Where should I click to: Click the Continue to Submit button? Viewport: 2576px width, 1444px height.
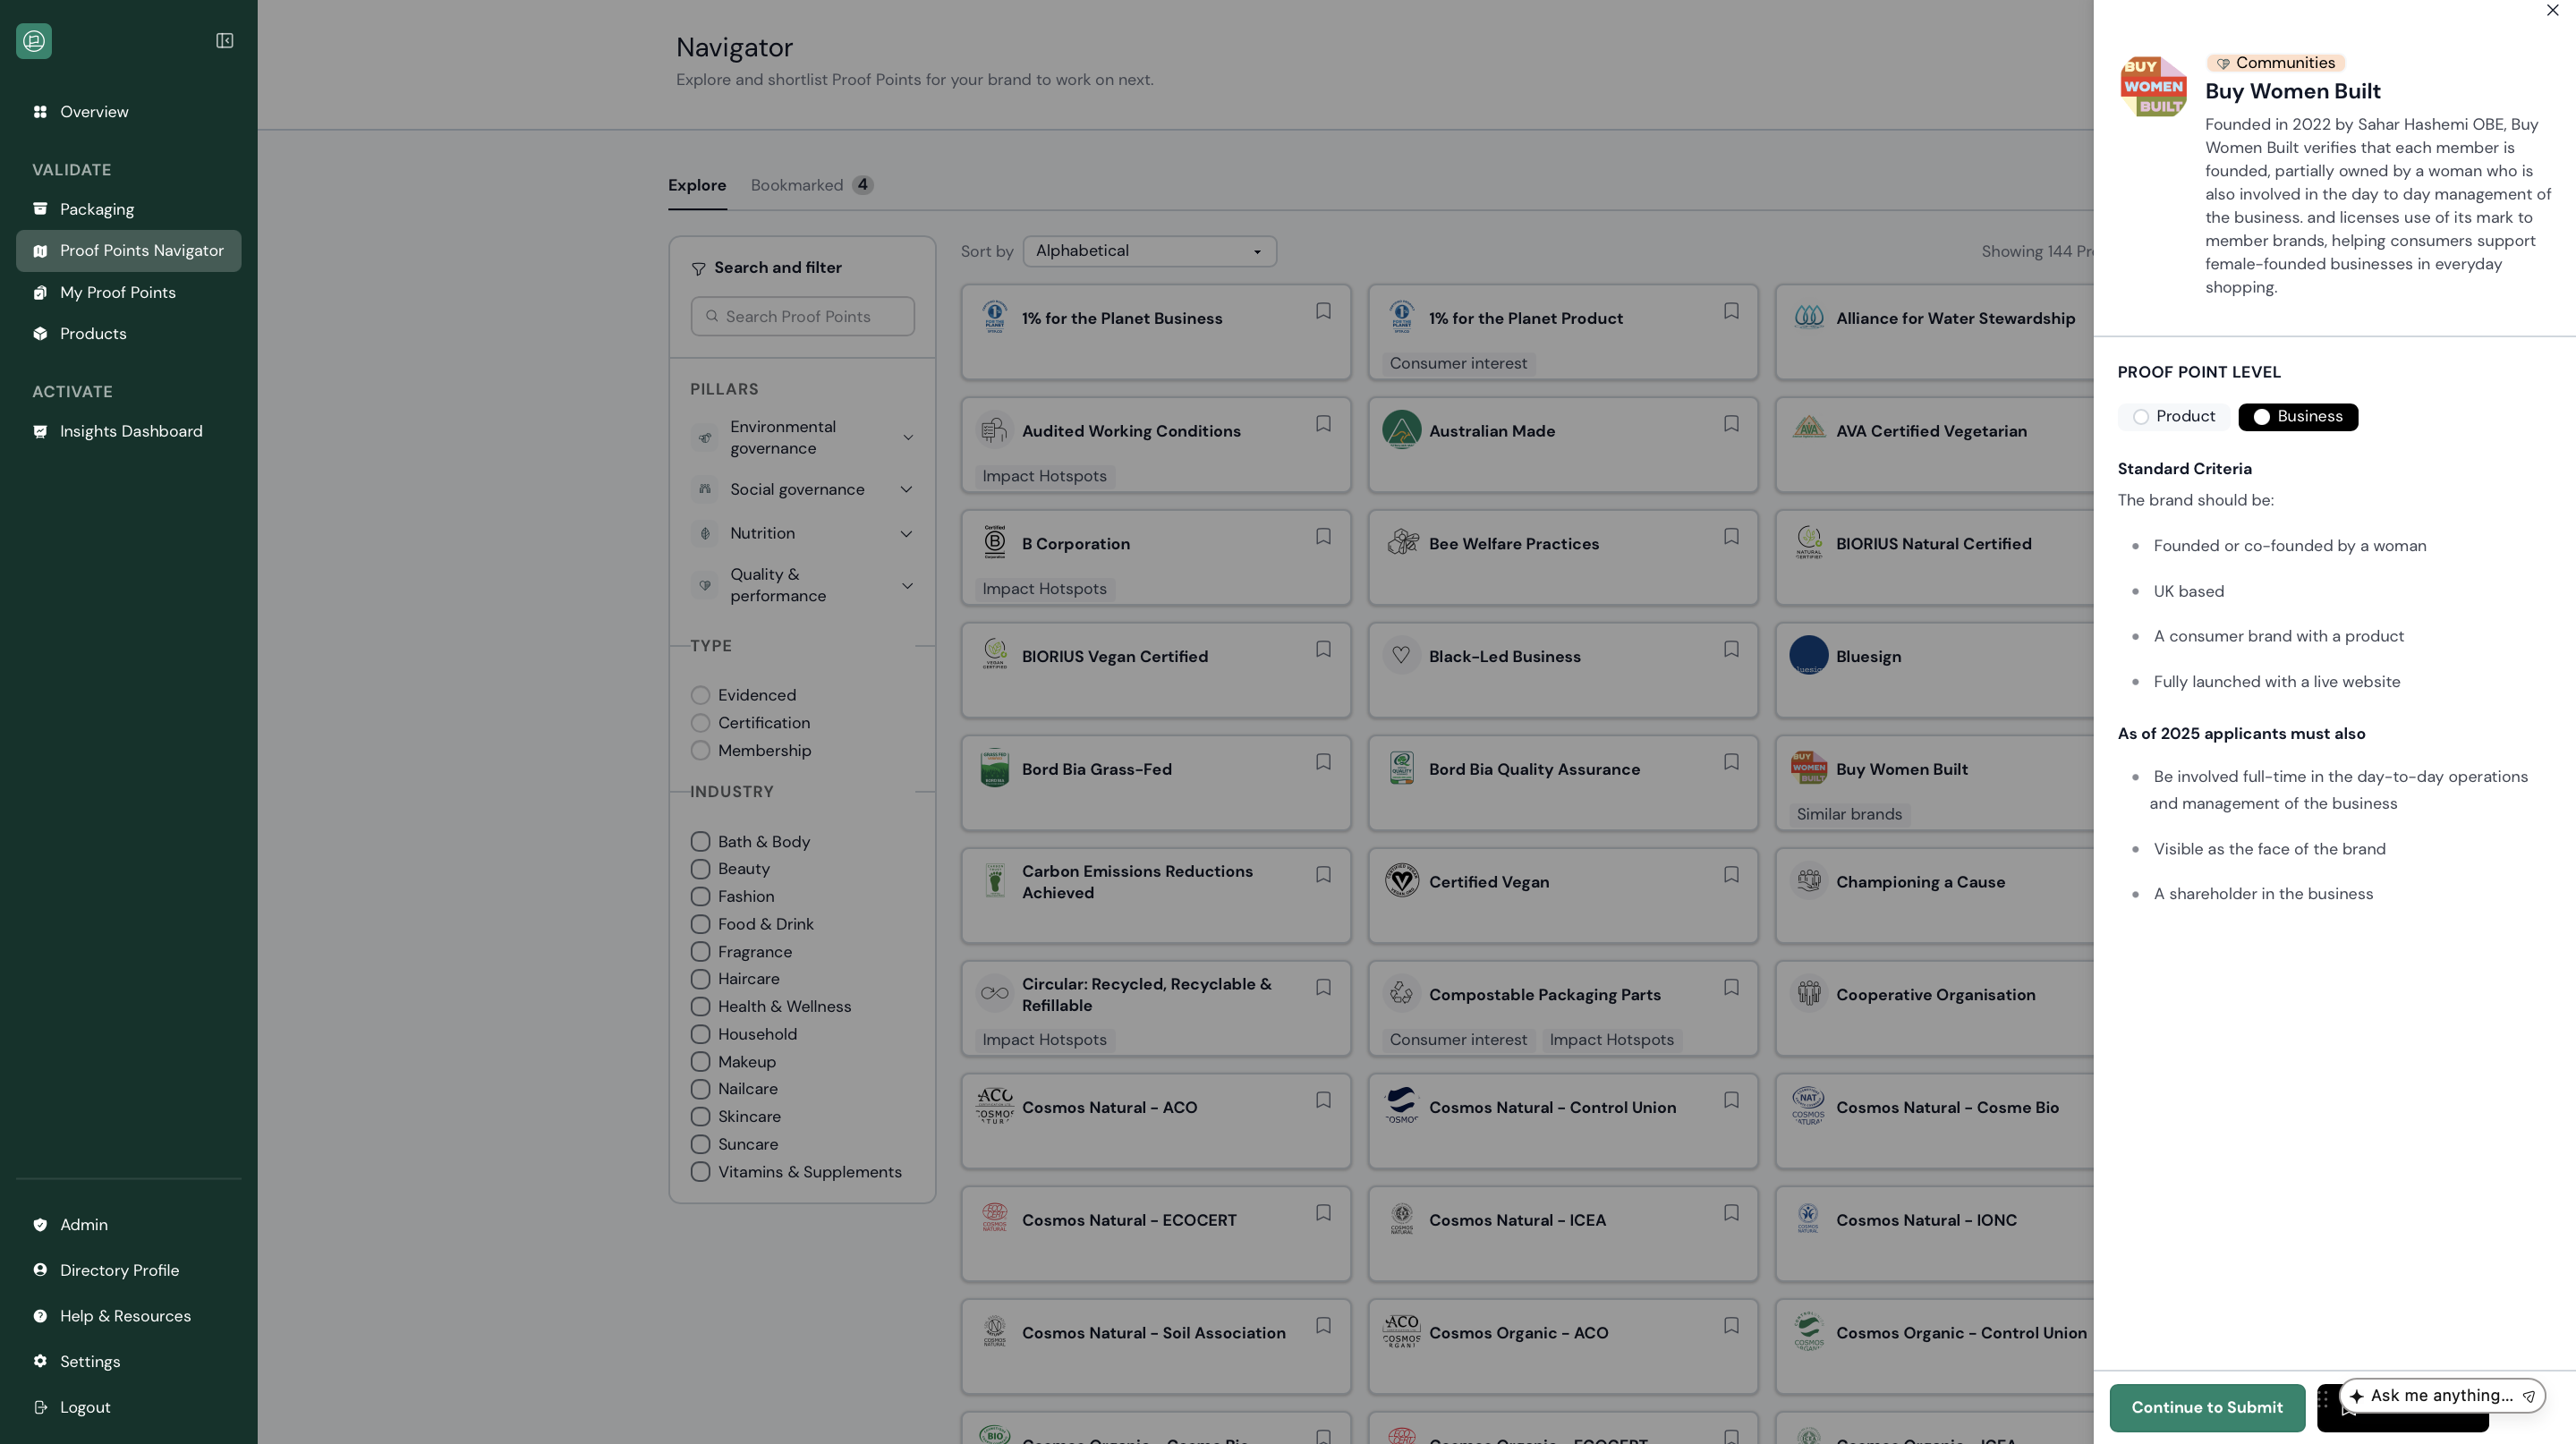(2207, 1408)
